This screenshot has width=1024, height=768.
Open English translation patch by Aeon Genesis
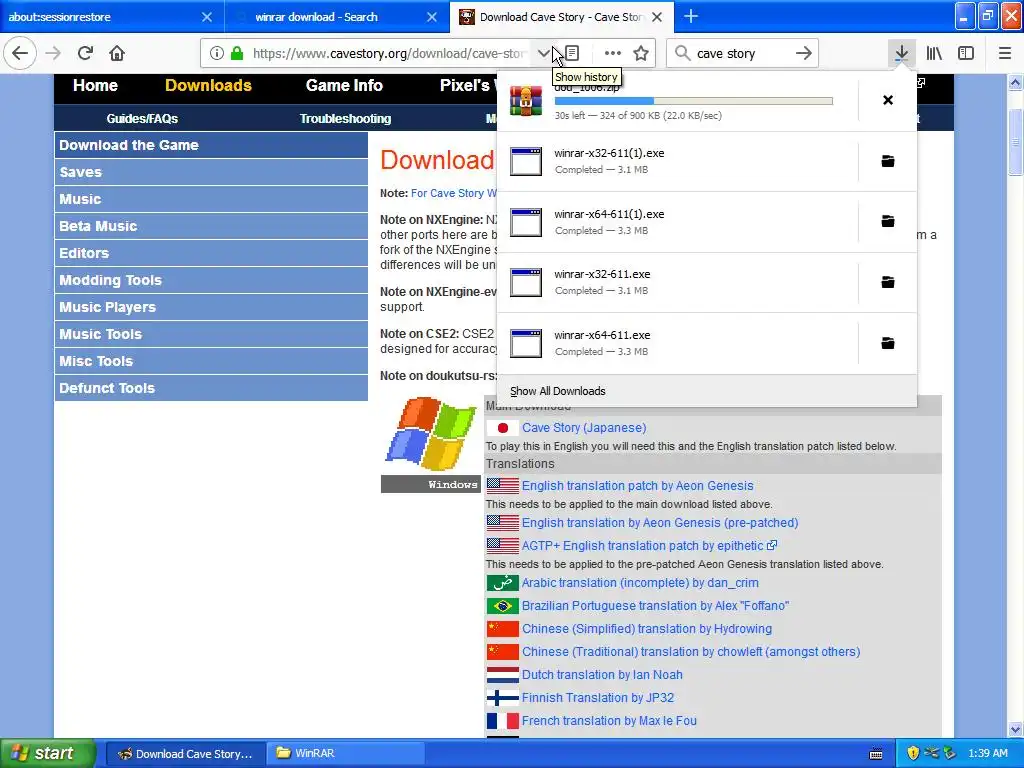point(637,486)
